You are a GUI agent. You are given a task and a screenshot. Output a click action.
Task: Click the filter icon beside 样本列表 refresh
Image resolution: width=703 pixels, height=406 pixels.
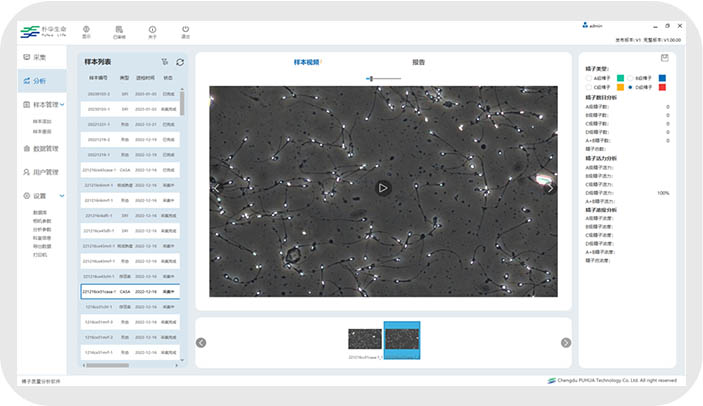coord(165,62)
